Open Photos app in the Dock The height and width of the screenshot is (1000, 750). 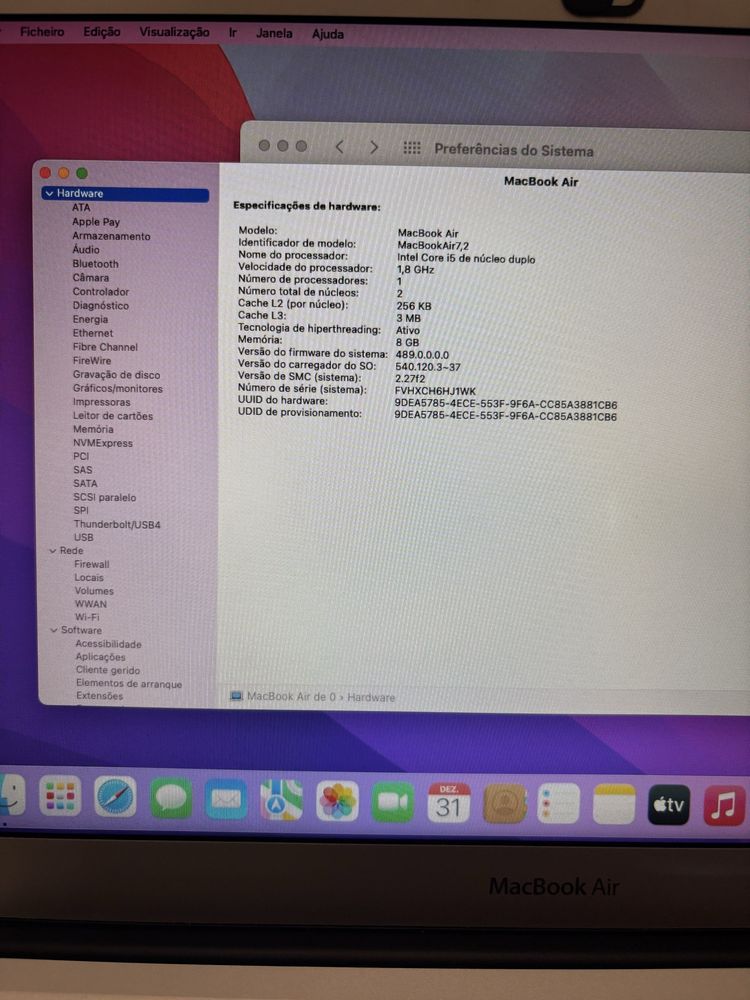click(x=337, y=801)
